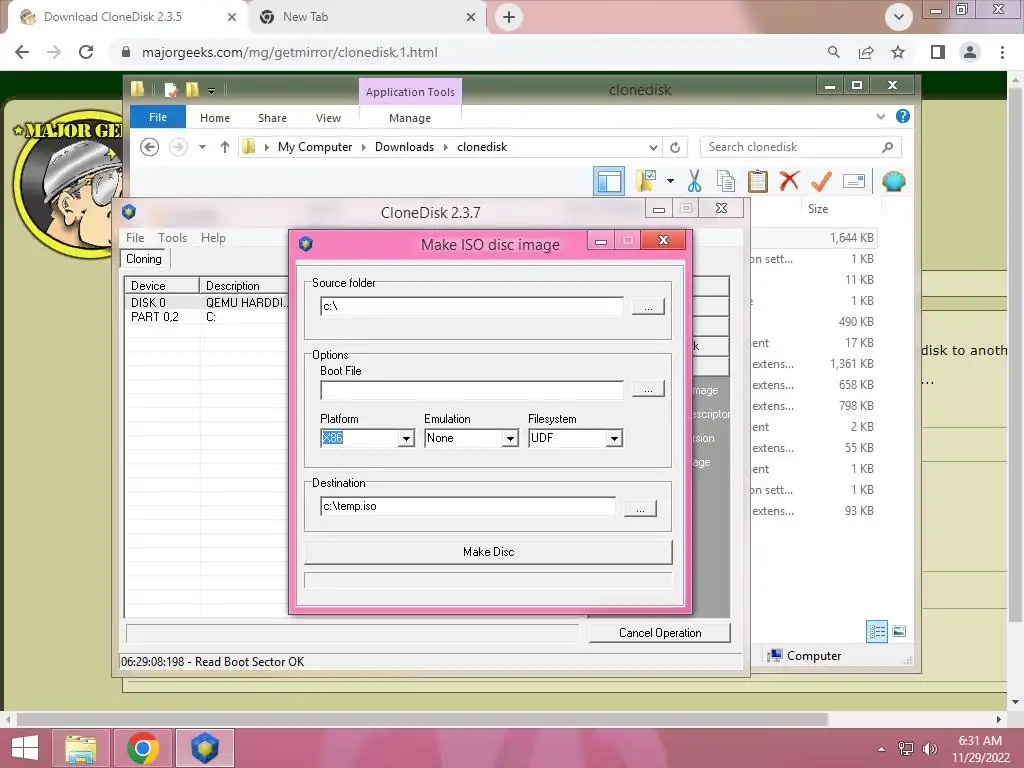
Task: Click the orange checkmark Properties icon
Action: coord(821,181)
